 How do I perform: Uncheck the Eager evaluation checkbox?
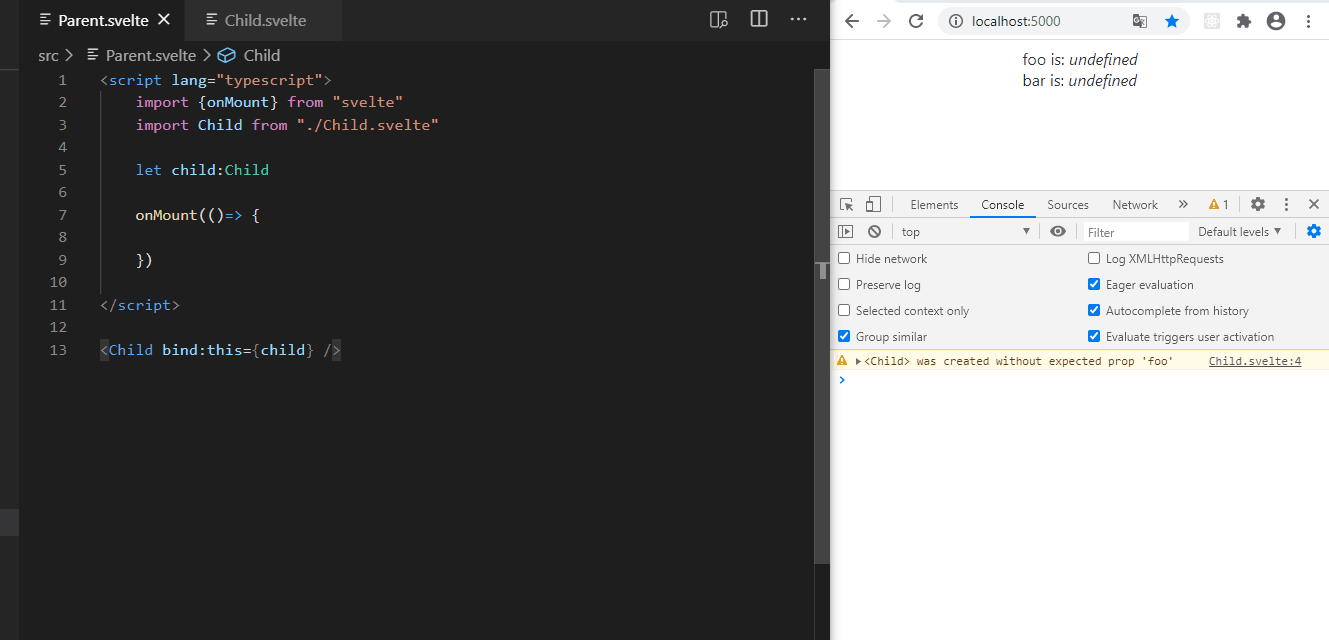click(x=1094, y=284)
